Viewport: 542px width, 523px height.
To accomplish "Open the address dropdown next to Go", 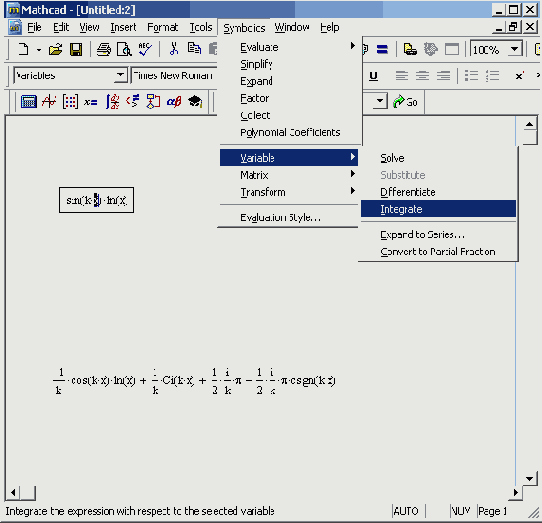I will [380, 101].
